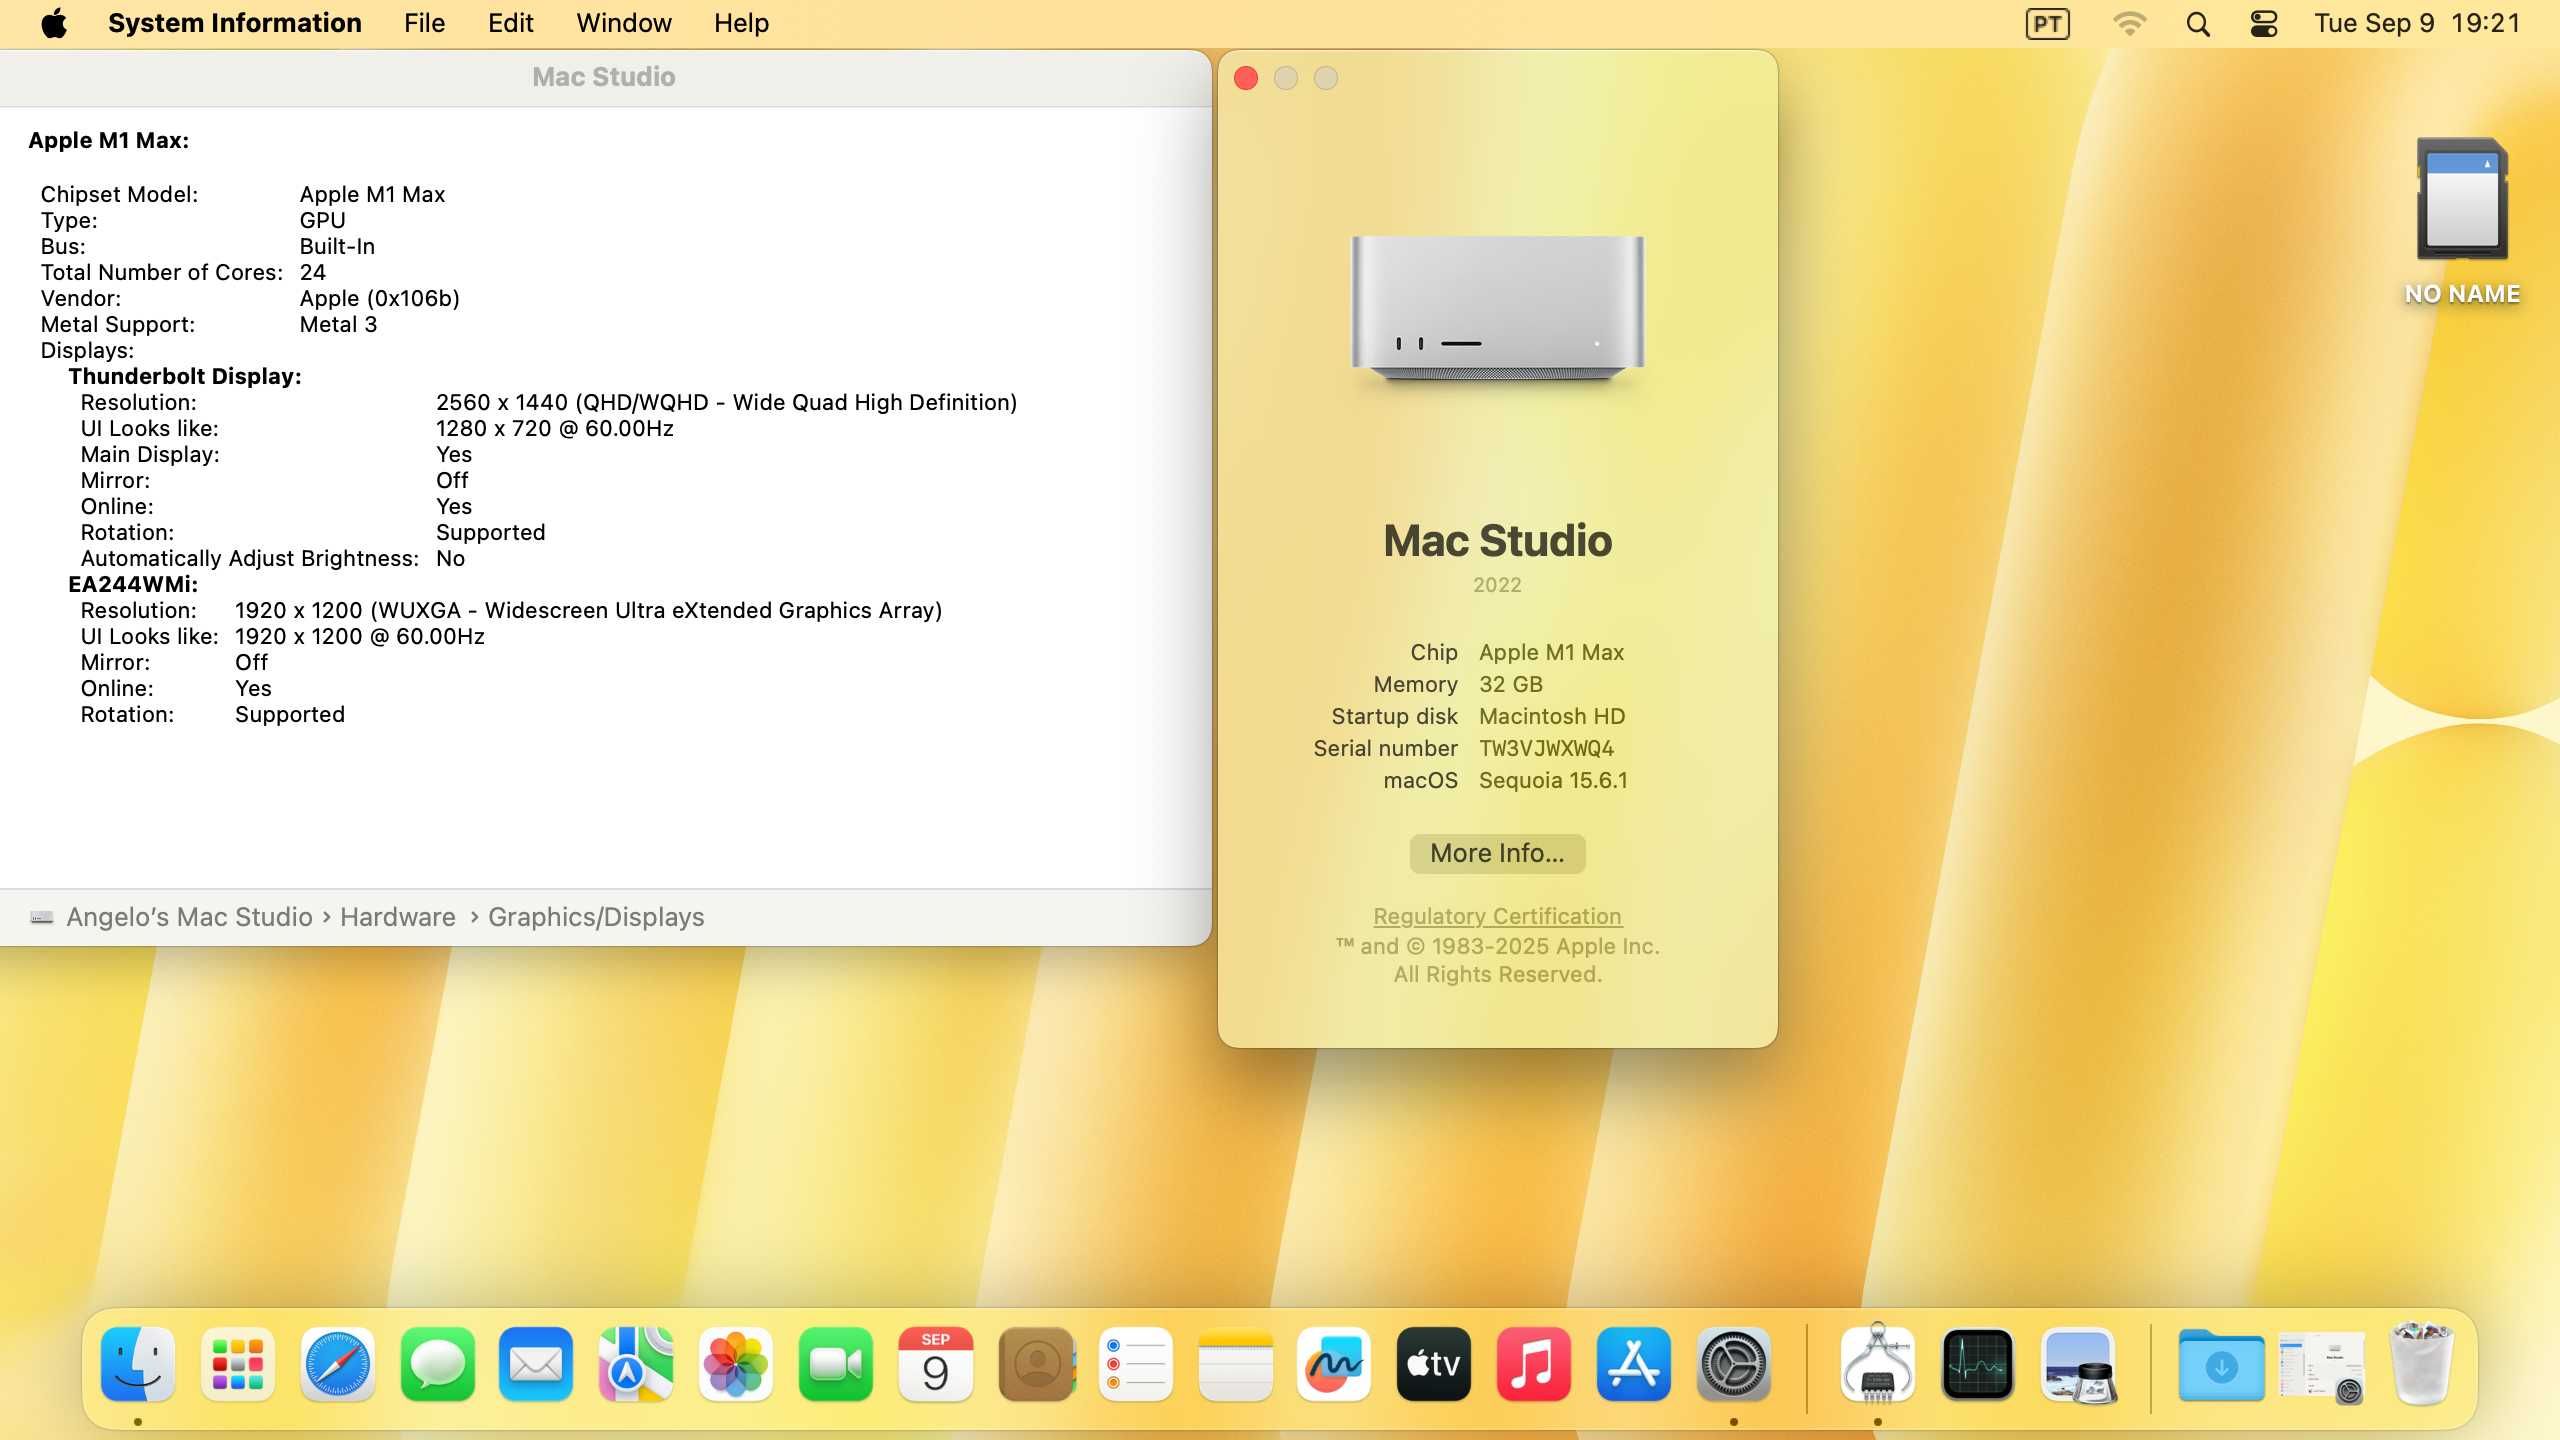This screenshot has height=1440, width=2560.
Task: Click the Apple (0x106b) vendor value
Action: pyautogui.click(x=380, y=298)
